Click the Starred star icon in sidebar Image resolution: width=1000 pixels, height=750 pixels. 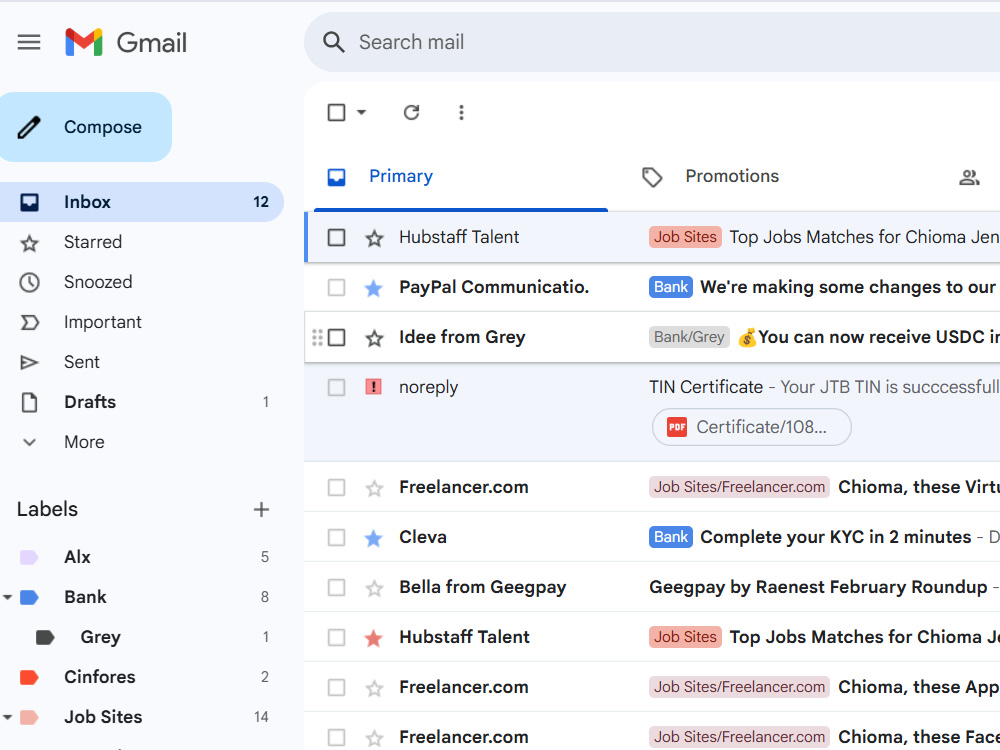coord(29,243)
